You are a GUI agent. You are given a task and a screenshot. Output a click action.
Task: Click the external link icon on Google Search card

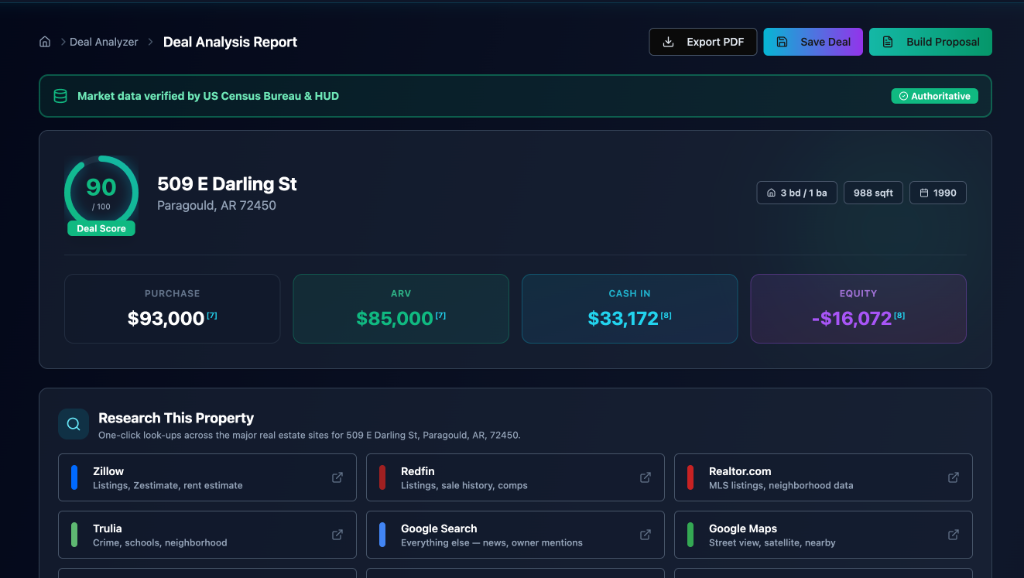(645, 535)
